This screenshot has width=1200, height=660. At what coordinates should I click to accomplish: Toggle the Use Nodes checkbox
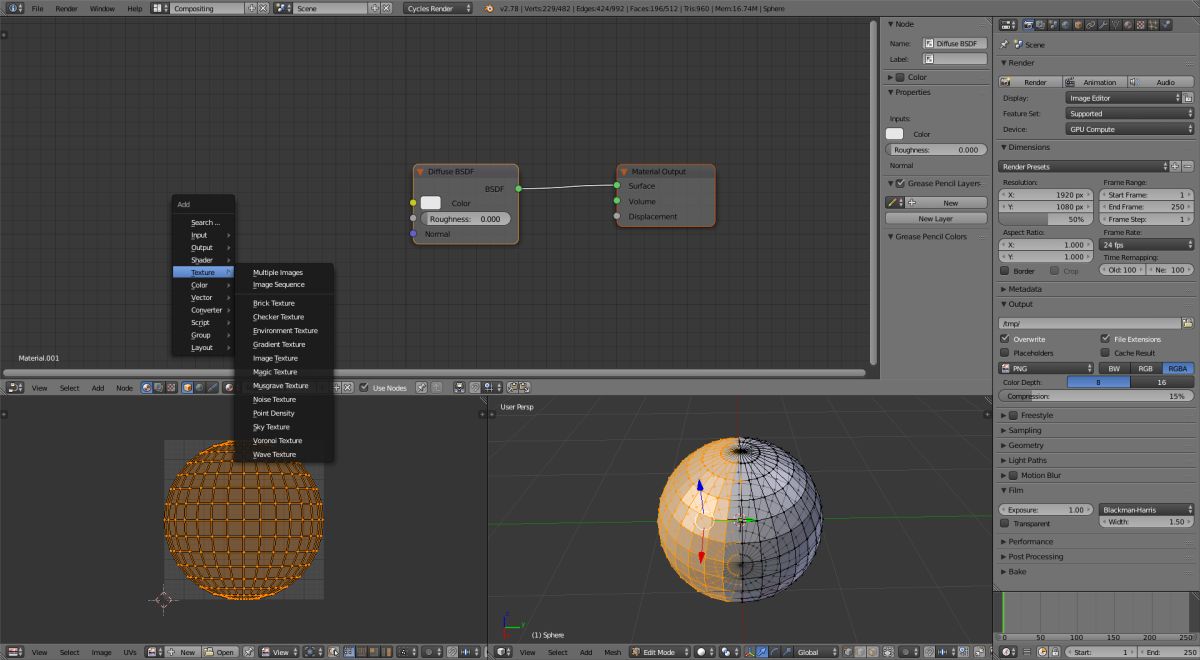(x=365, y=387)
